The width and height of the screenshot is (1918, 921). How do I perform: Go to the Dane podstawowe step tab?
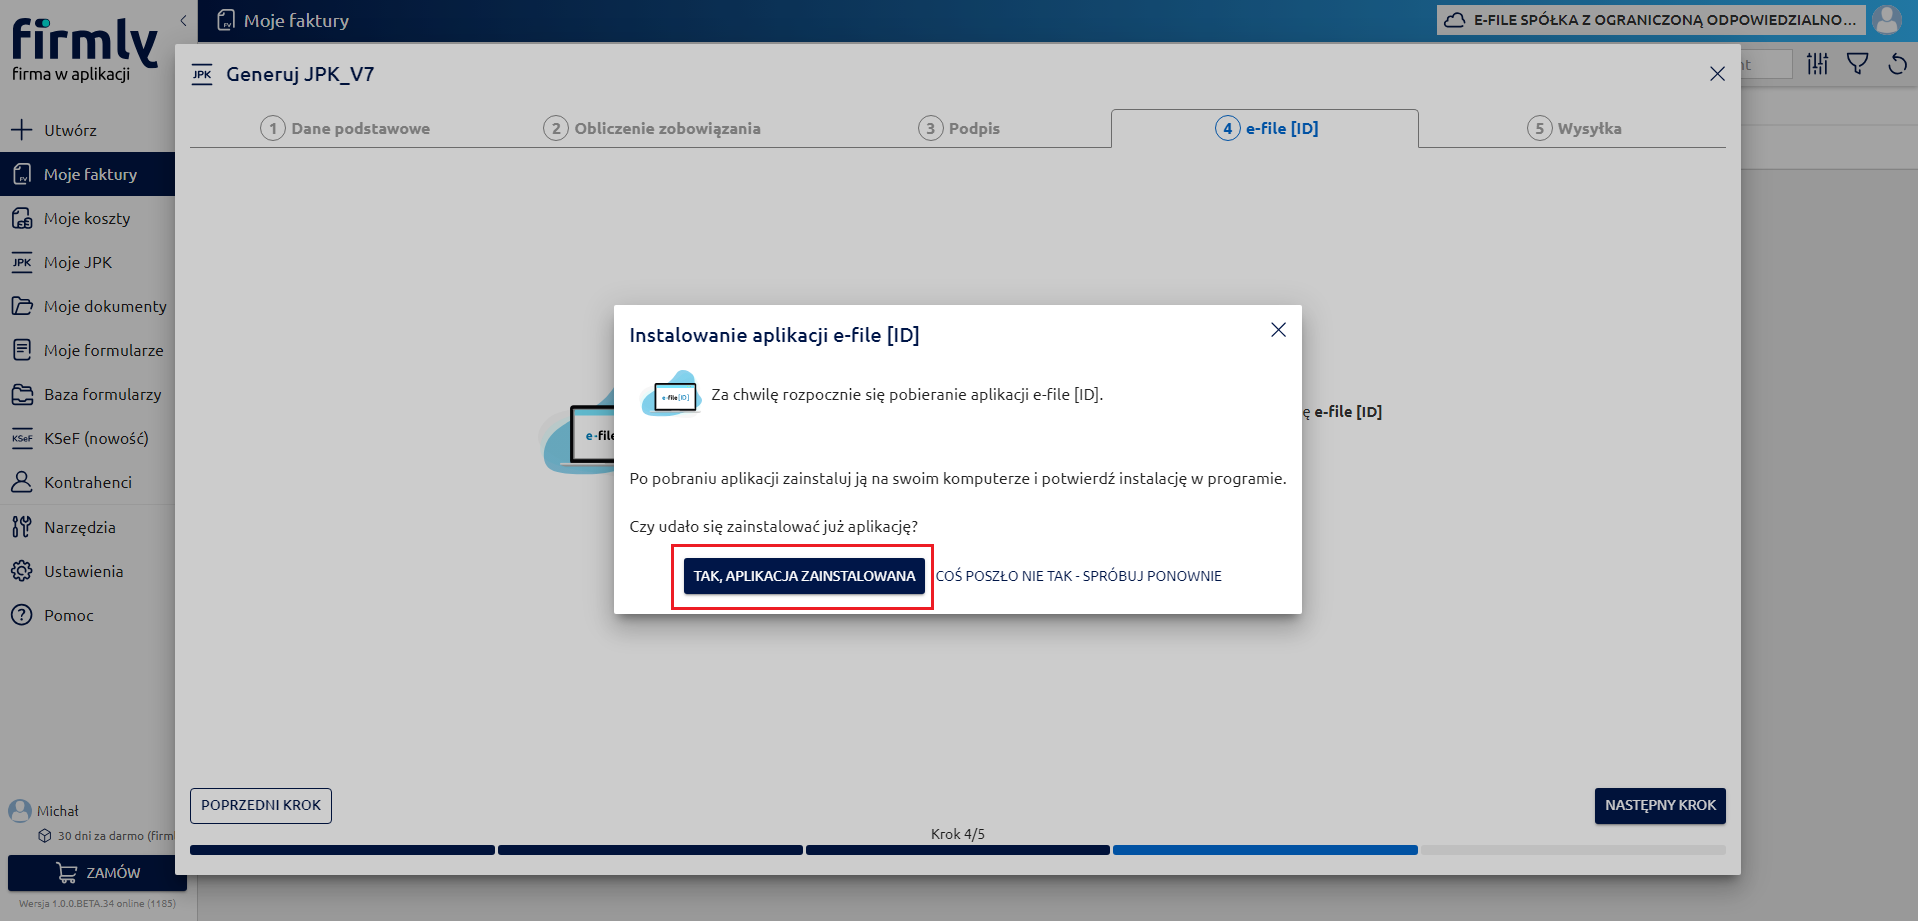point(345,128)
